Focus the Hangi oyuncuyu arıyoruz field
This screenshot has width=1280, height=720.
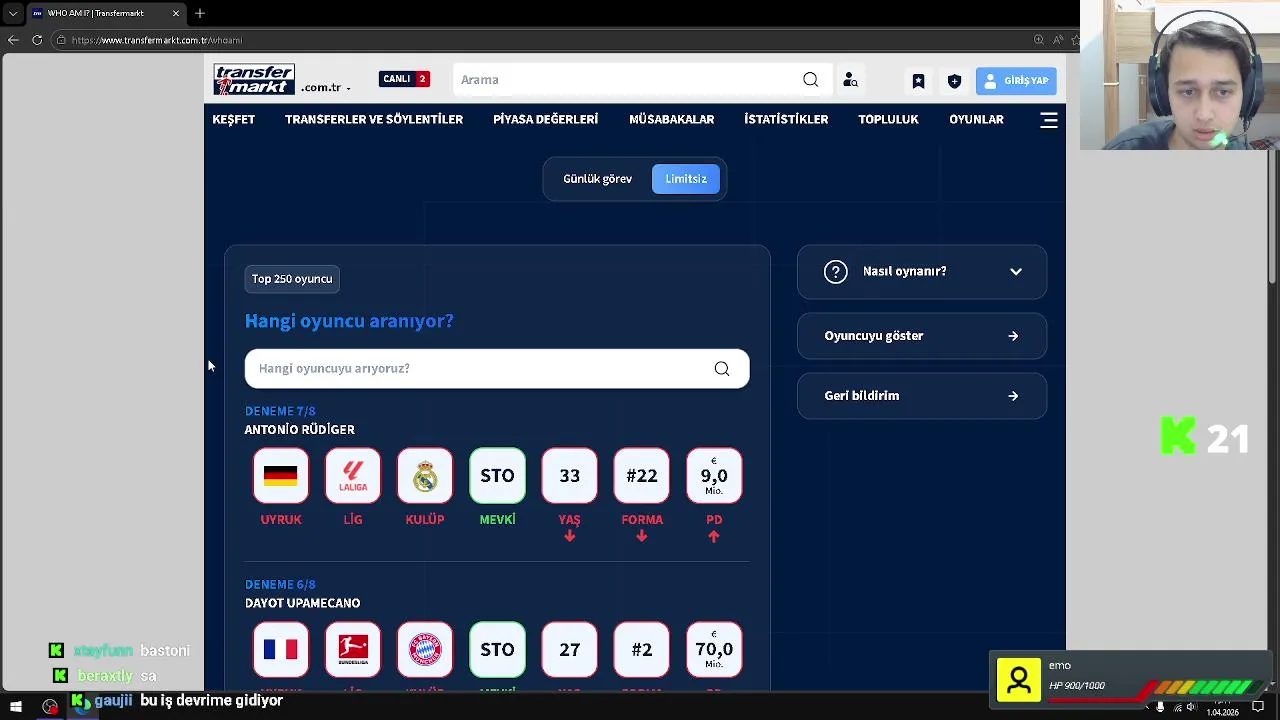[497, 369]
